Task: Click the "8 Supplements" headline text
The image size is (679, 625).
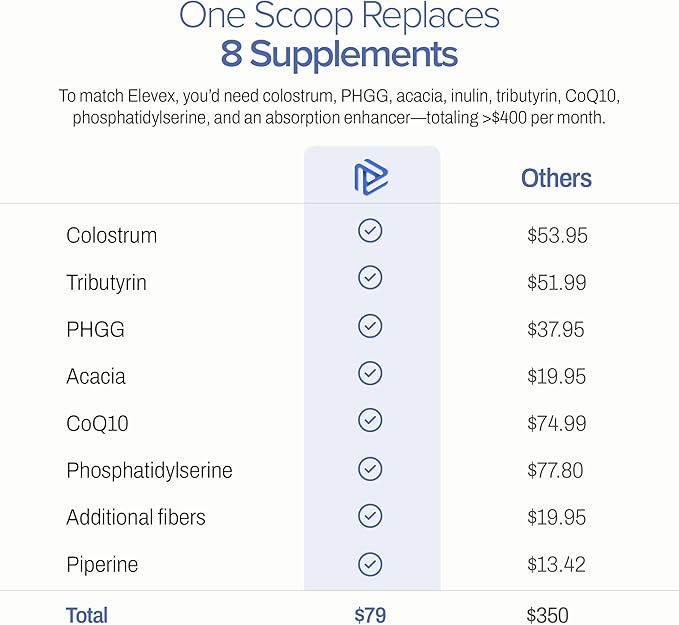Action: [339, 53]
